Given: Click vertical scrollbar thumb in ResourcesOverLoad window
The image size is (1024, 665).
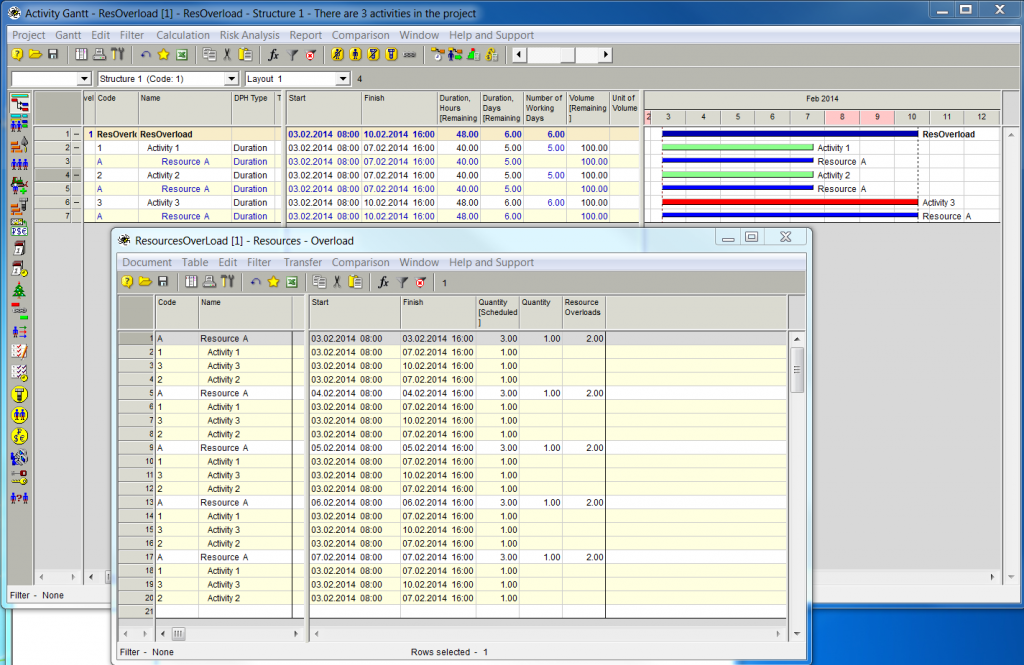Looking at the screenshot, I should point(797,370).
